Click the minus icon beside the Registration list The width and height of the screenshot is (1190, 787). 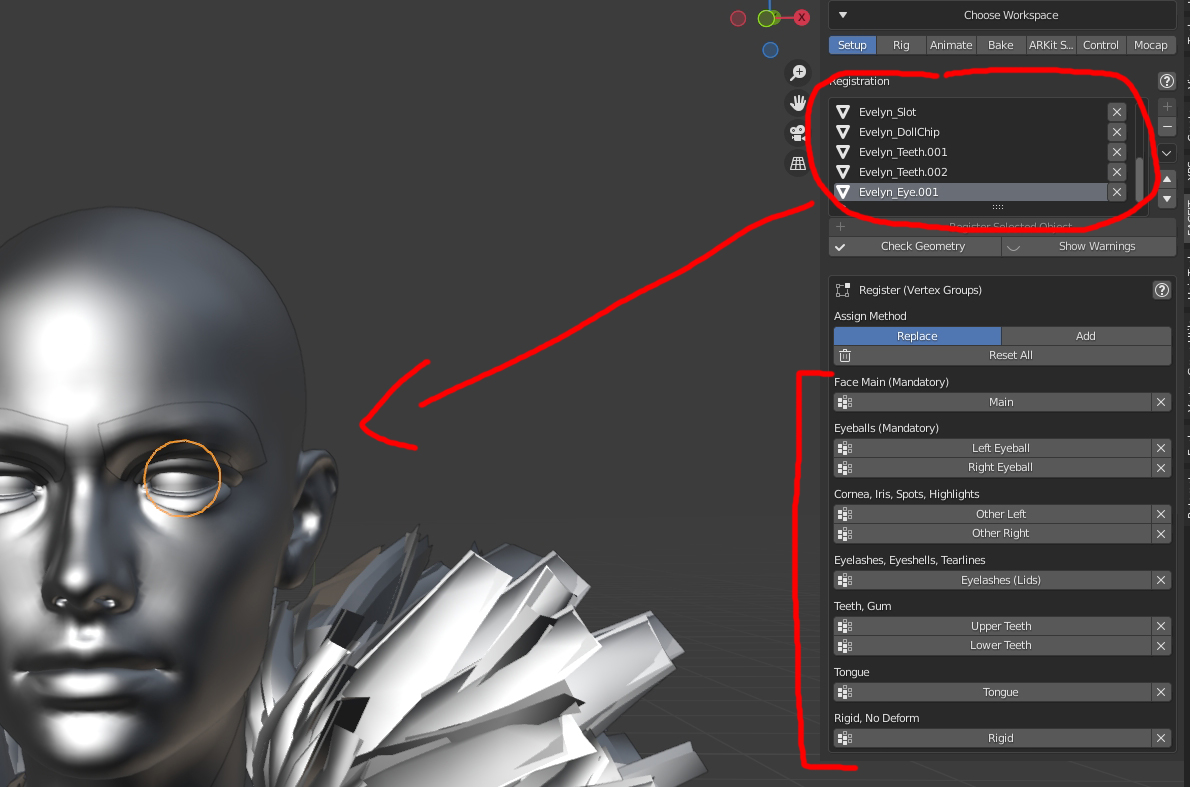1166,127
